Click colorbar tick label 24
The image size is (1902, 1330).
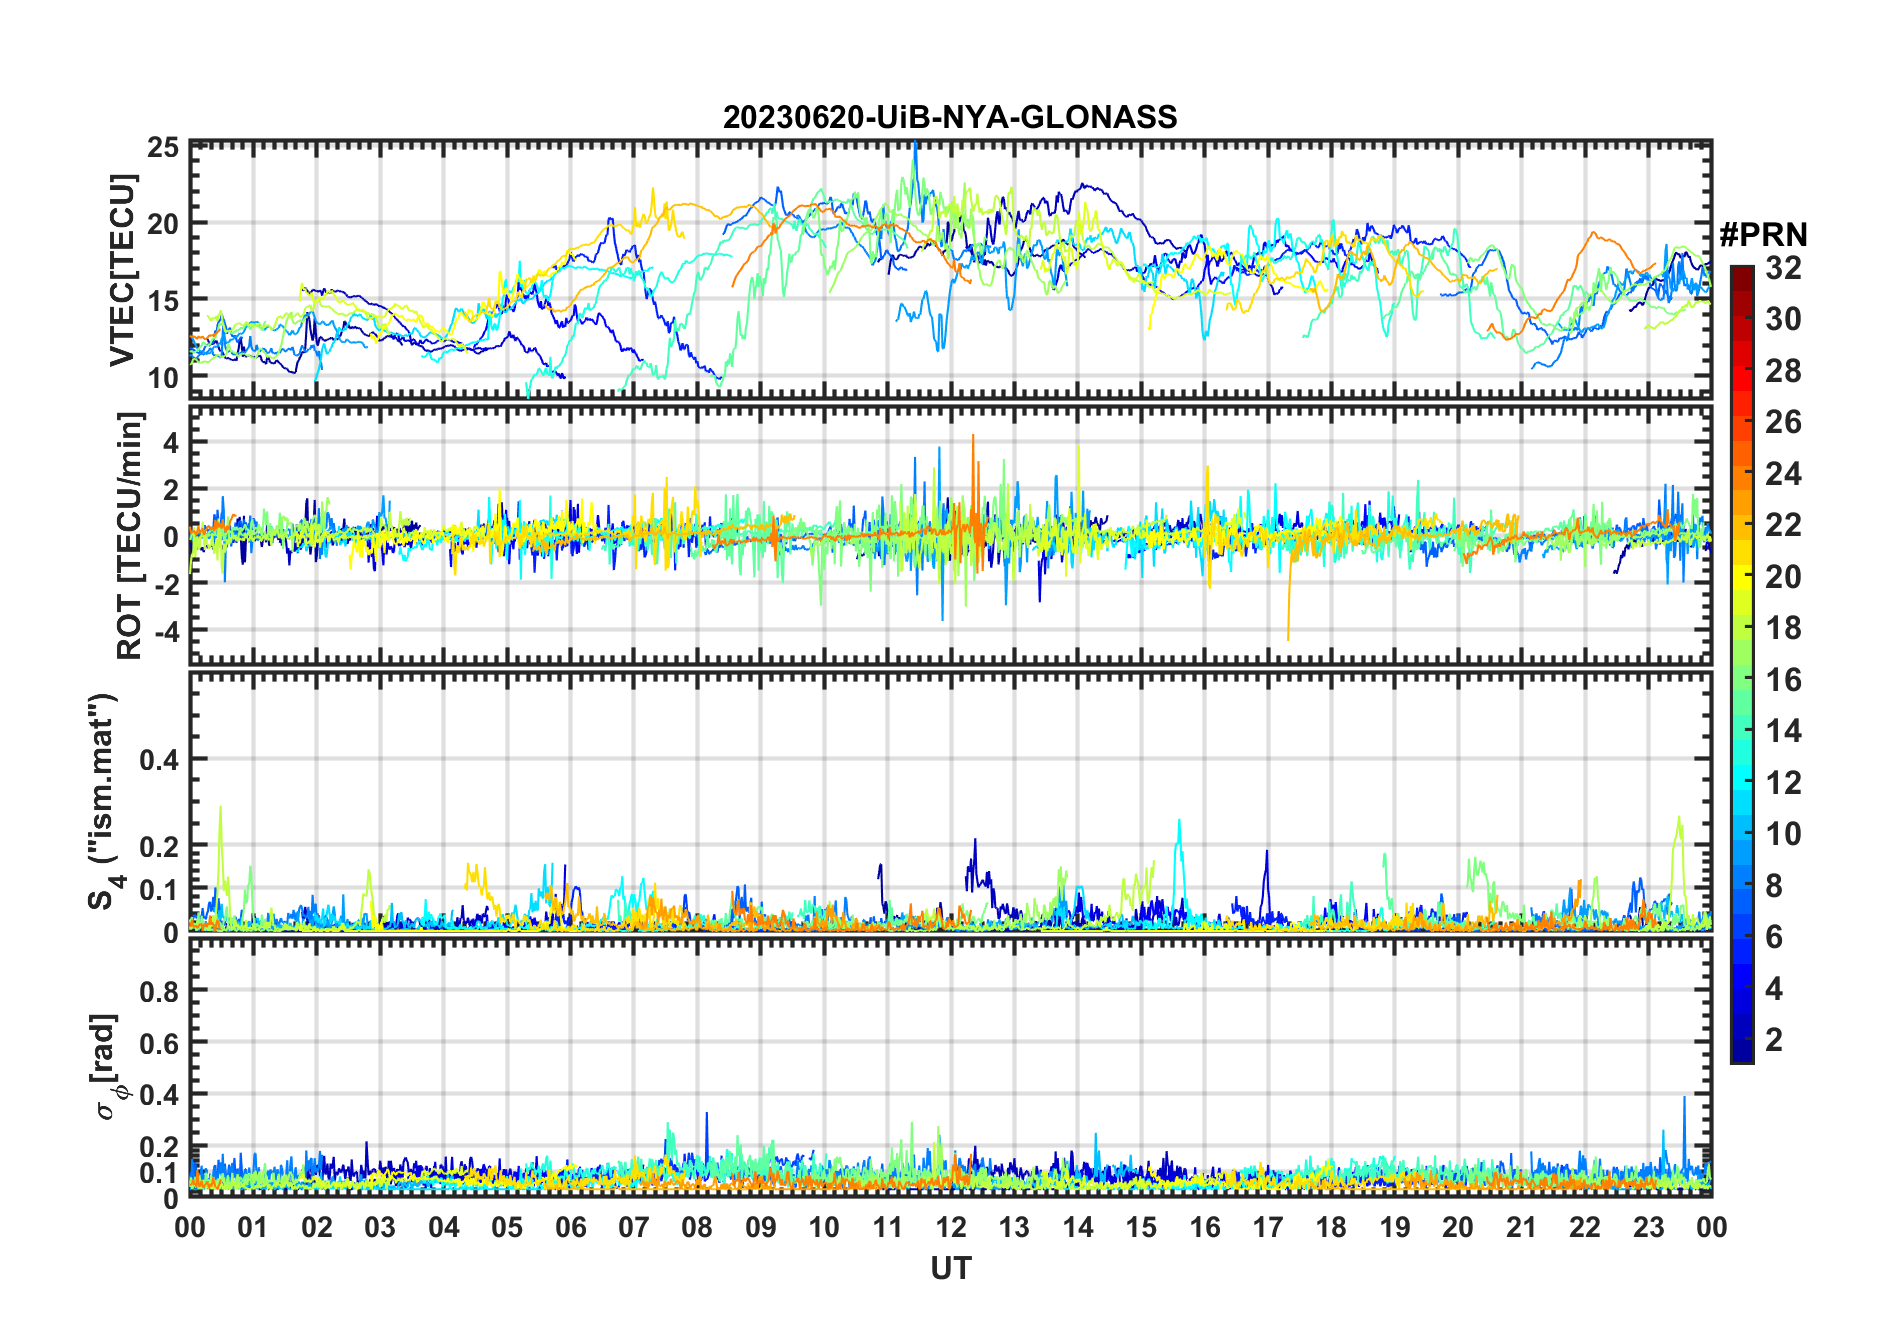click(1783, 474)
